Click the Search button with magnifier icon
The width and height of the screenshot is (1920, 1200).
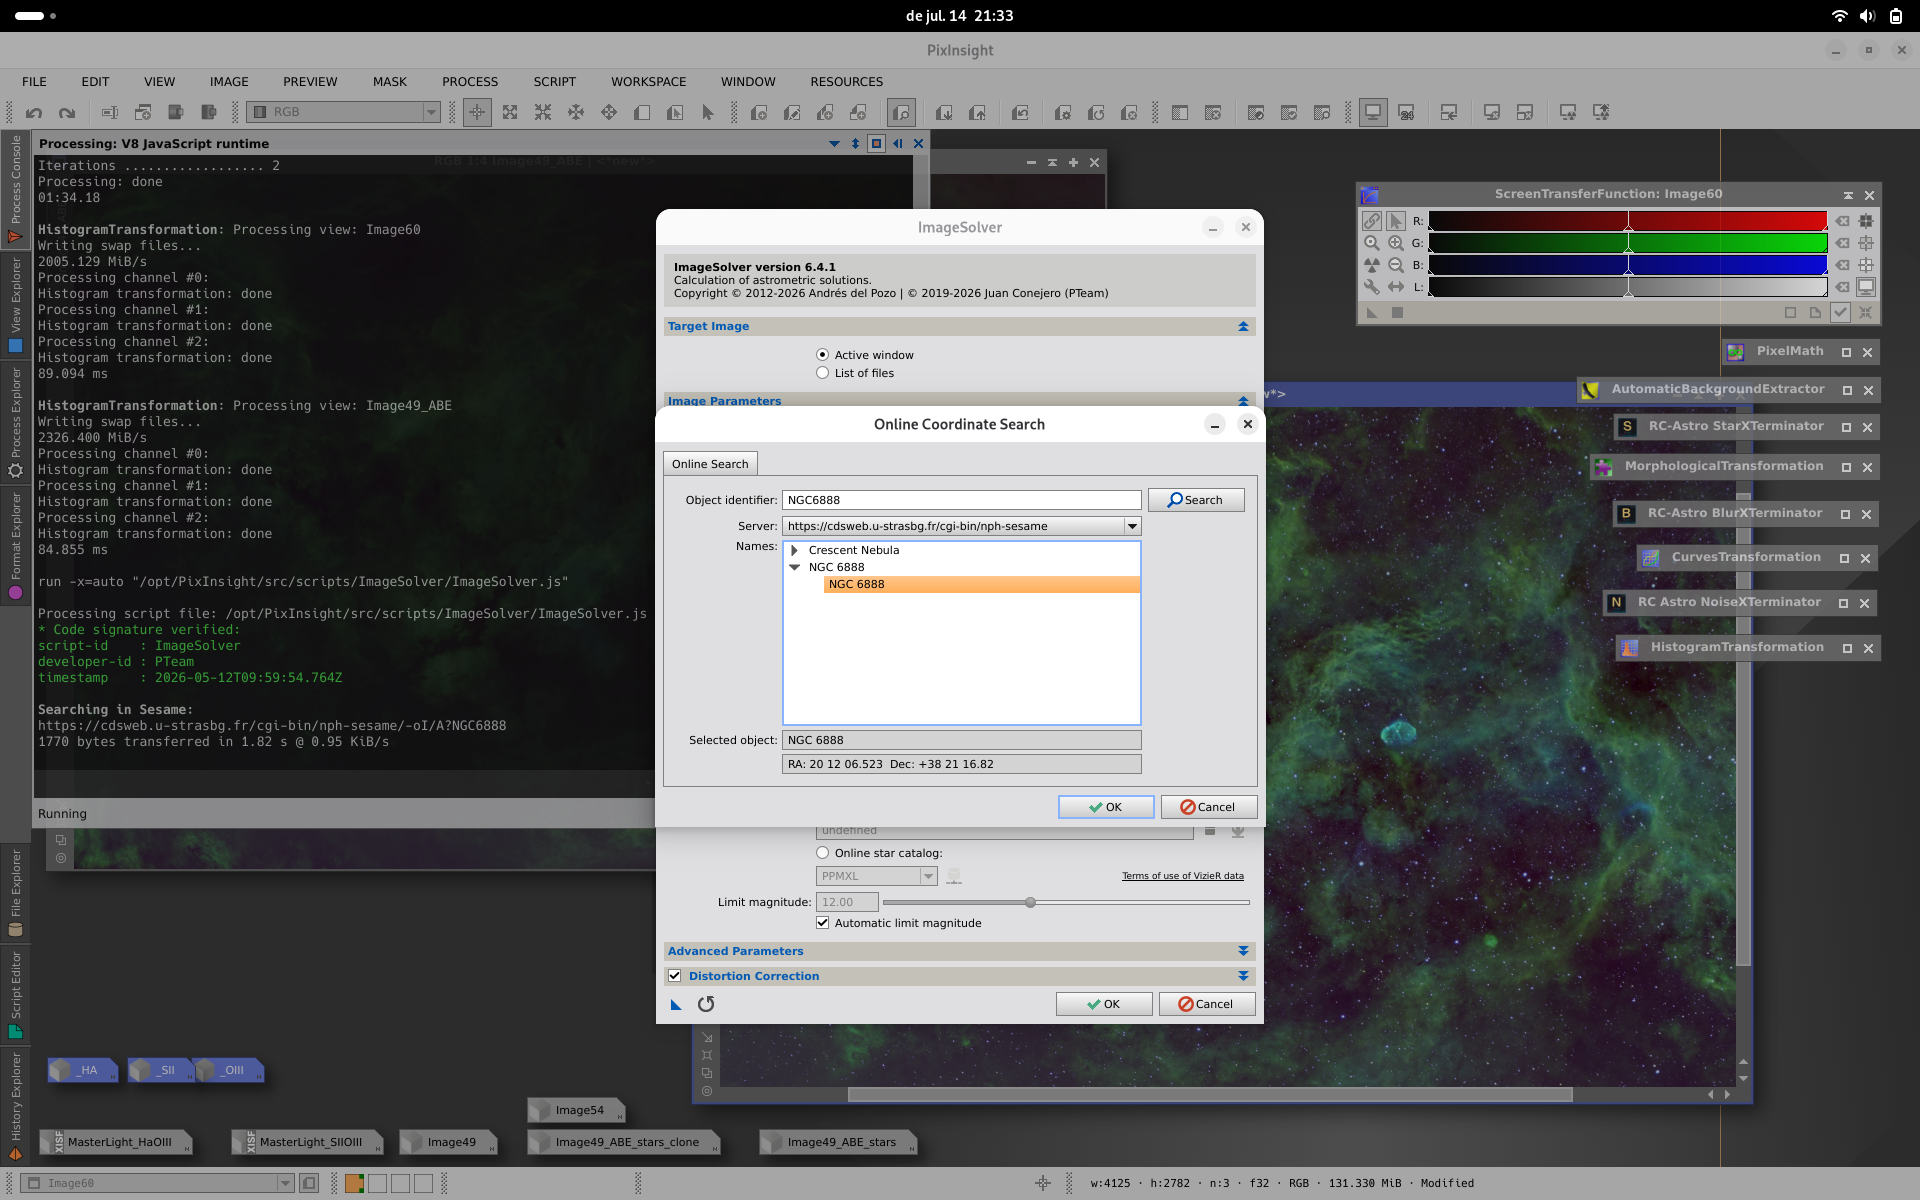pos(1195,500)
